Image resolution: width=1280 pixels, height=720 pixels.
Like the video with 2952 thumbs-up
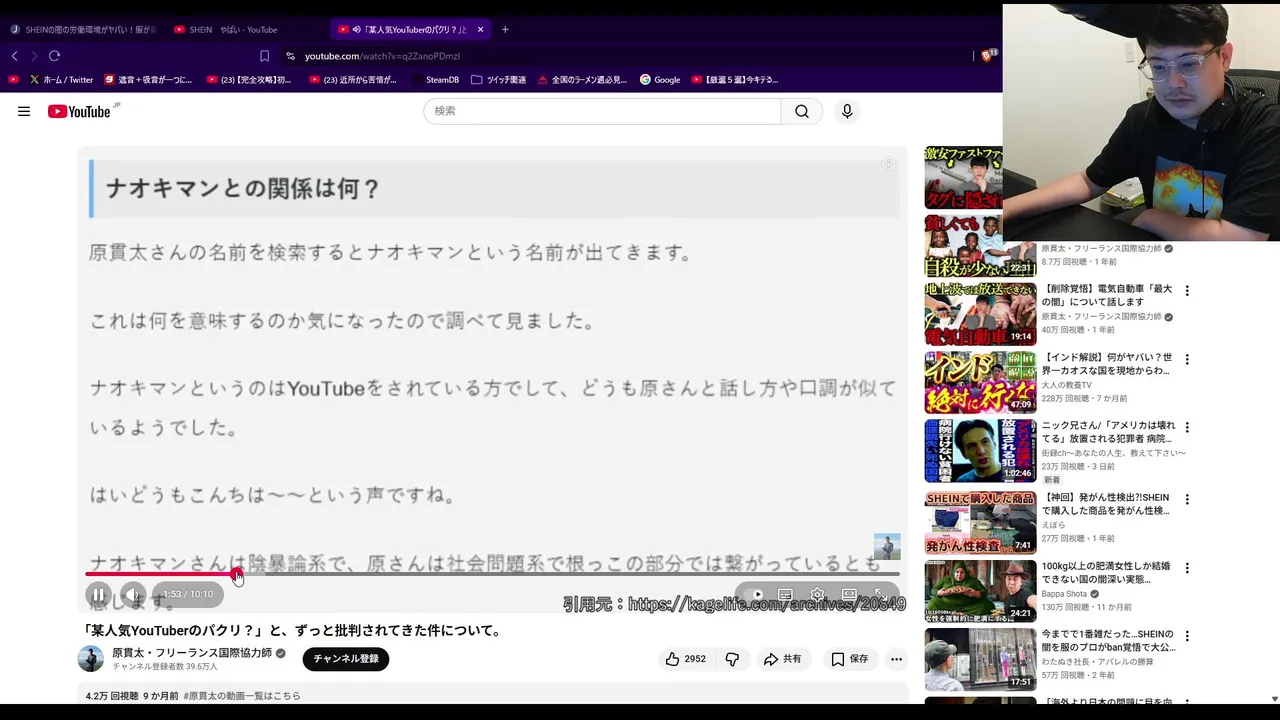click(x=686, y=659)
